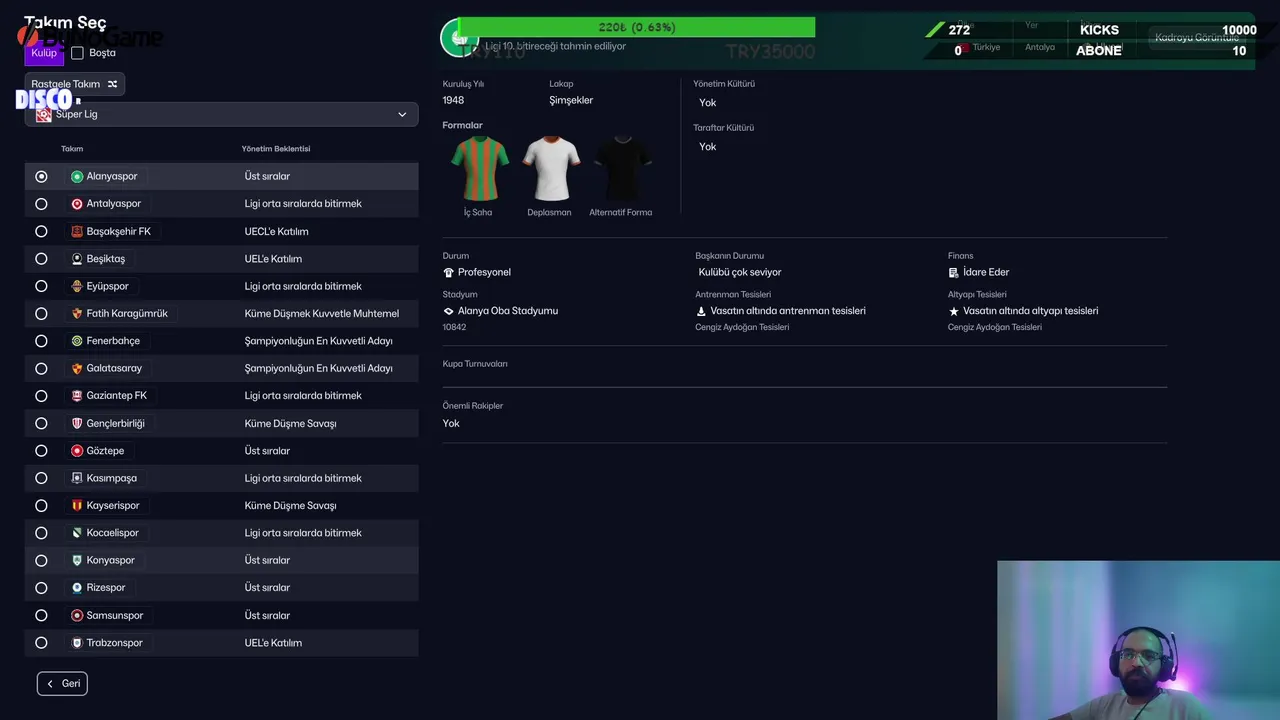This screenshot has width=1280, height=720.
Task: Select the Galatasaray radio button
Action: (41, 368)
